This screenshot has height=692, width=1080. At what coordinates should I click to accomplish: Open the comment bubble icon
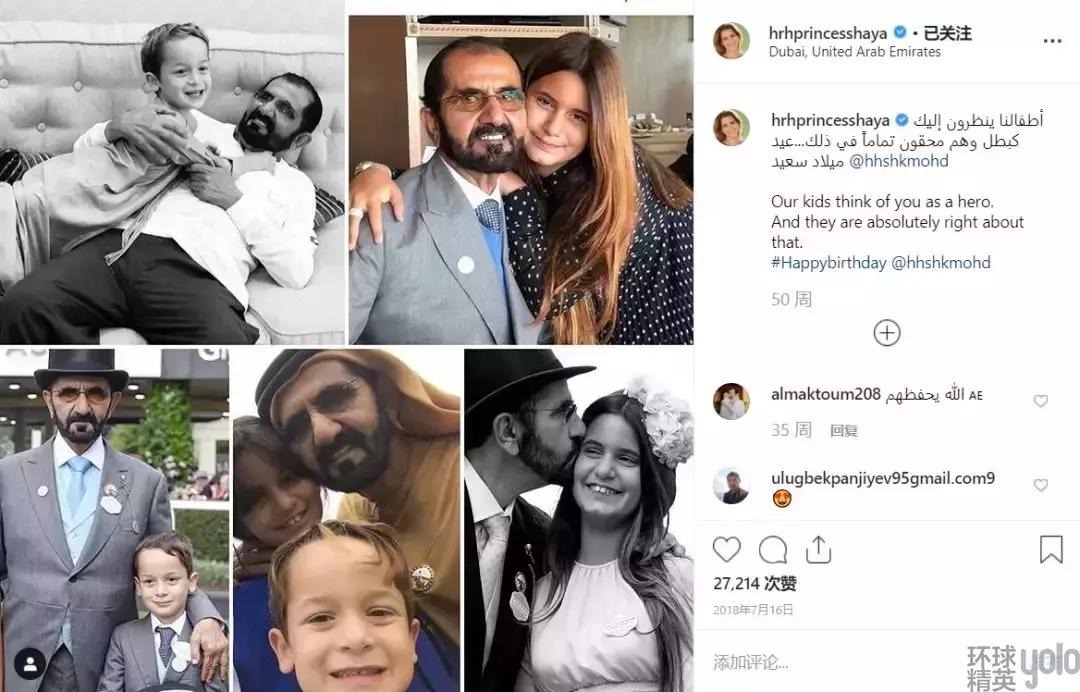(773, 549)
